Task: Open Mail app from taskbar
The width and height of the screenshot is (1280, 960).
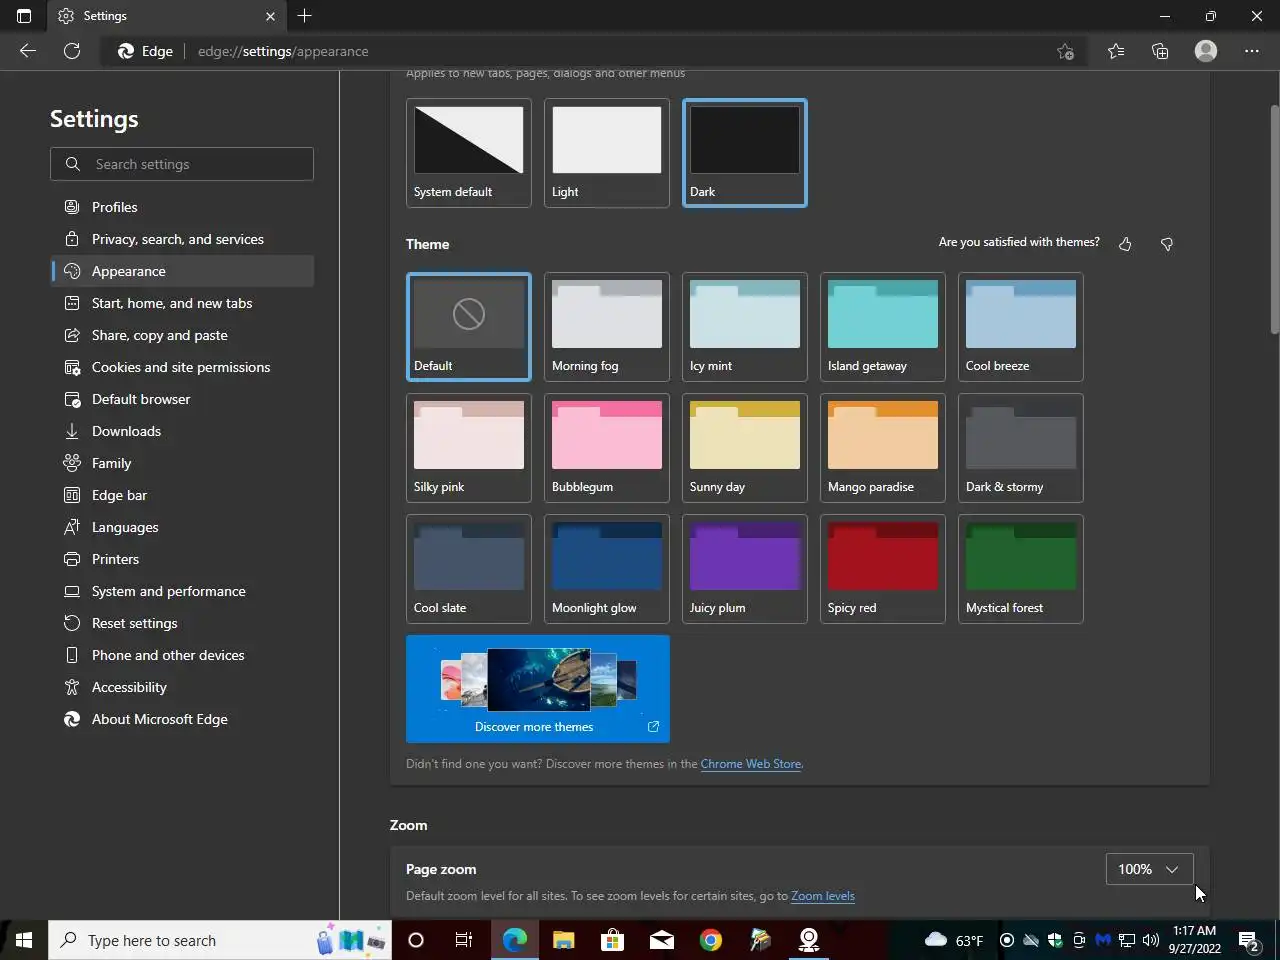Action: pyautogui.click(x=661, y=940)
